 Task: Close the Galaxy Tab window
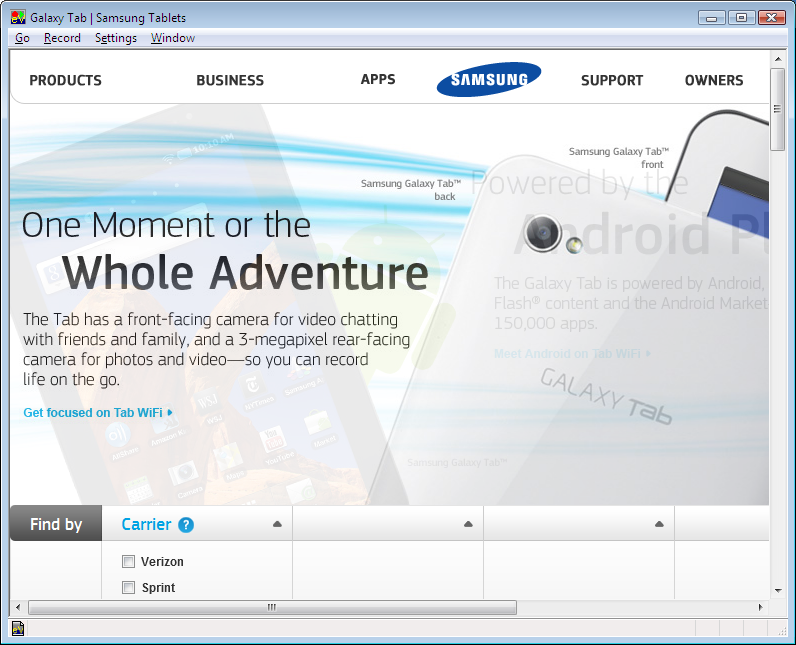point(772,18)
